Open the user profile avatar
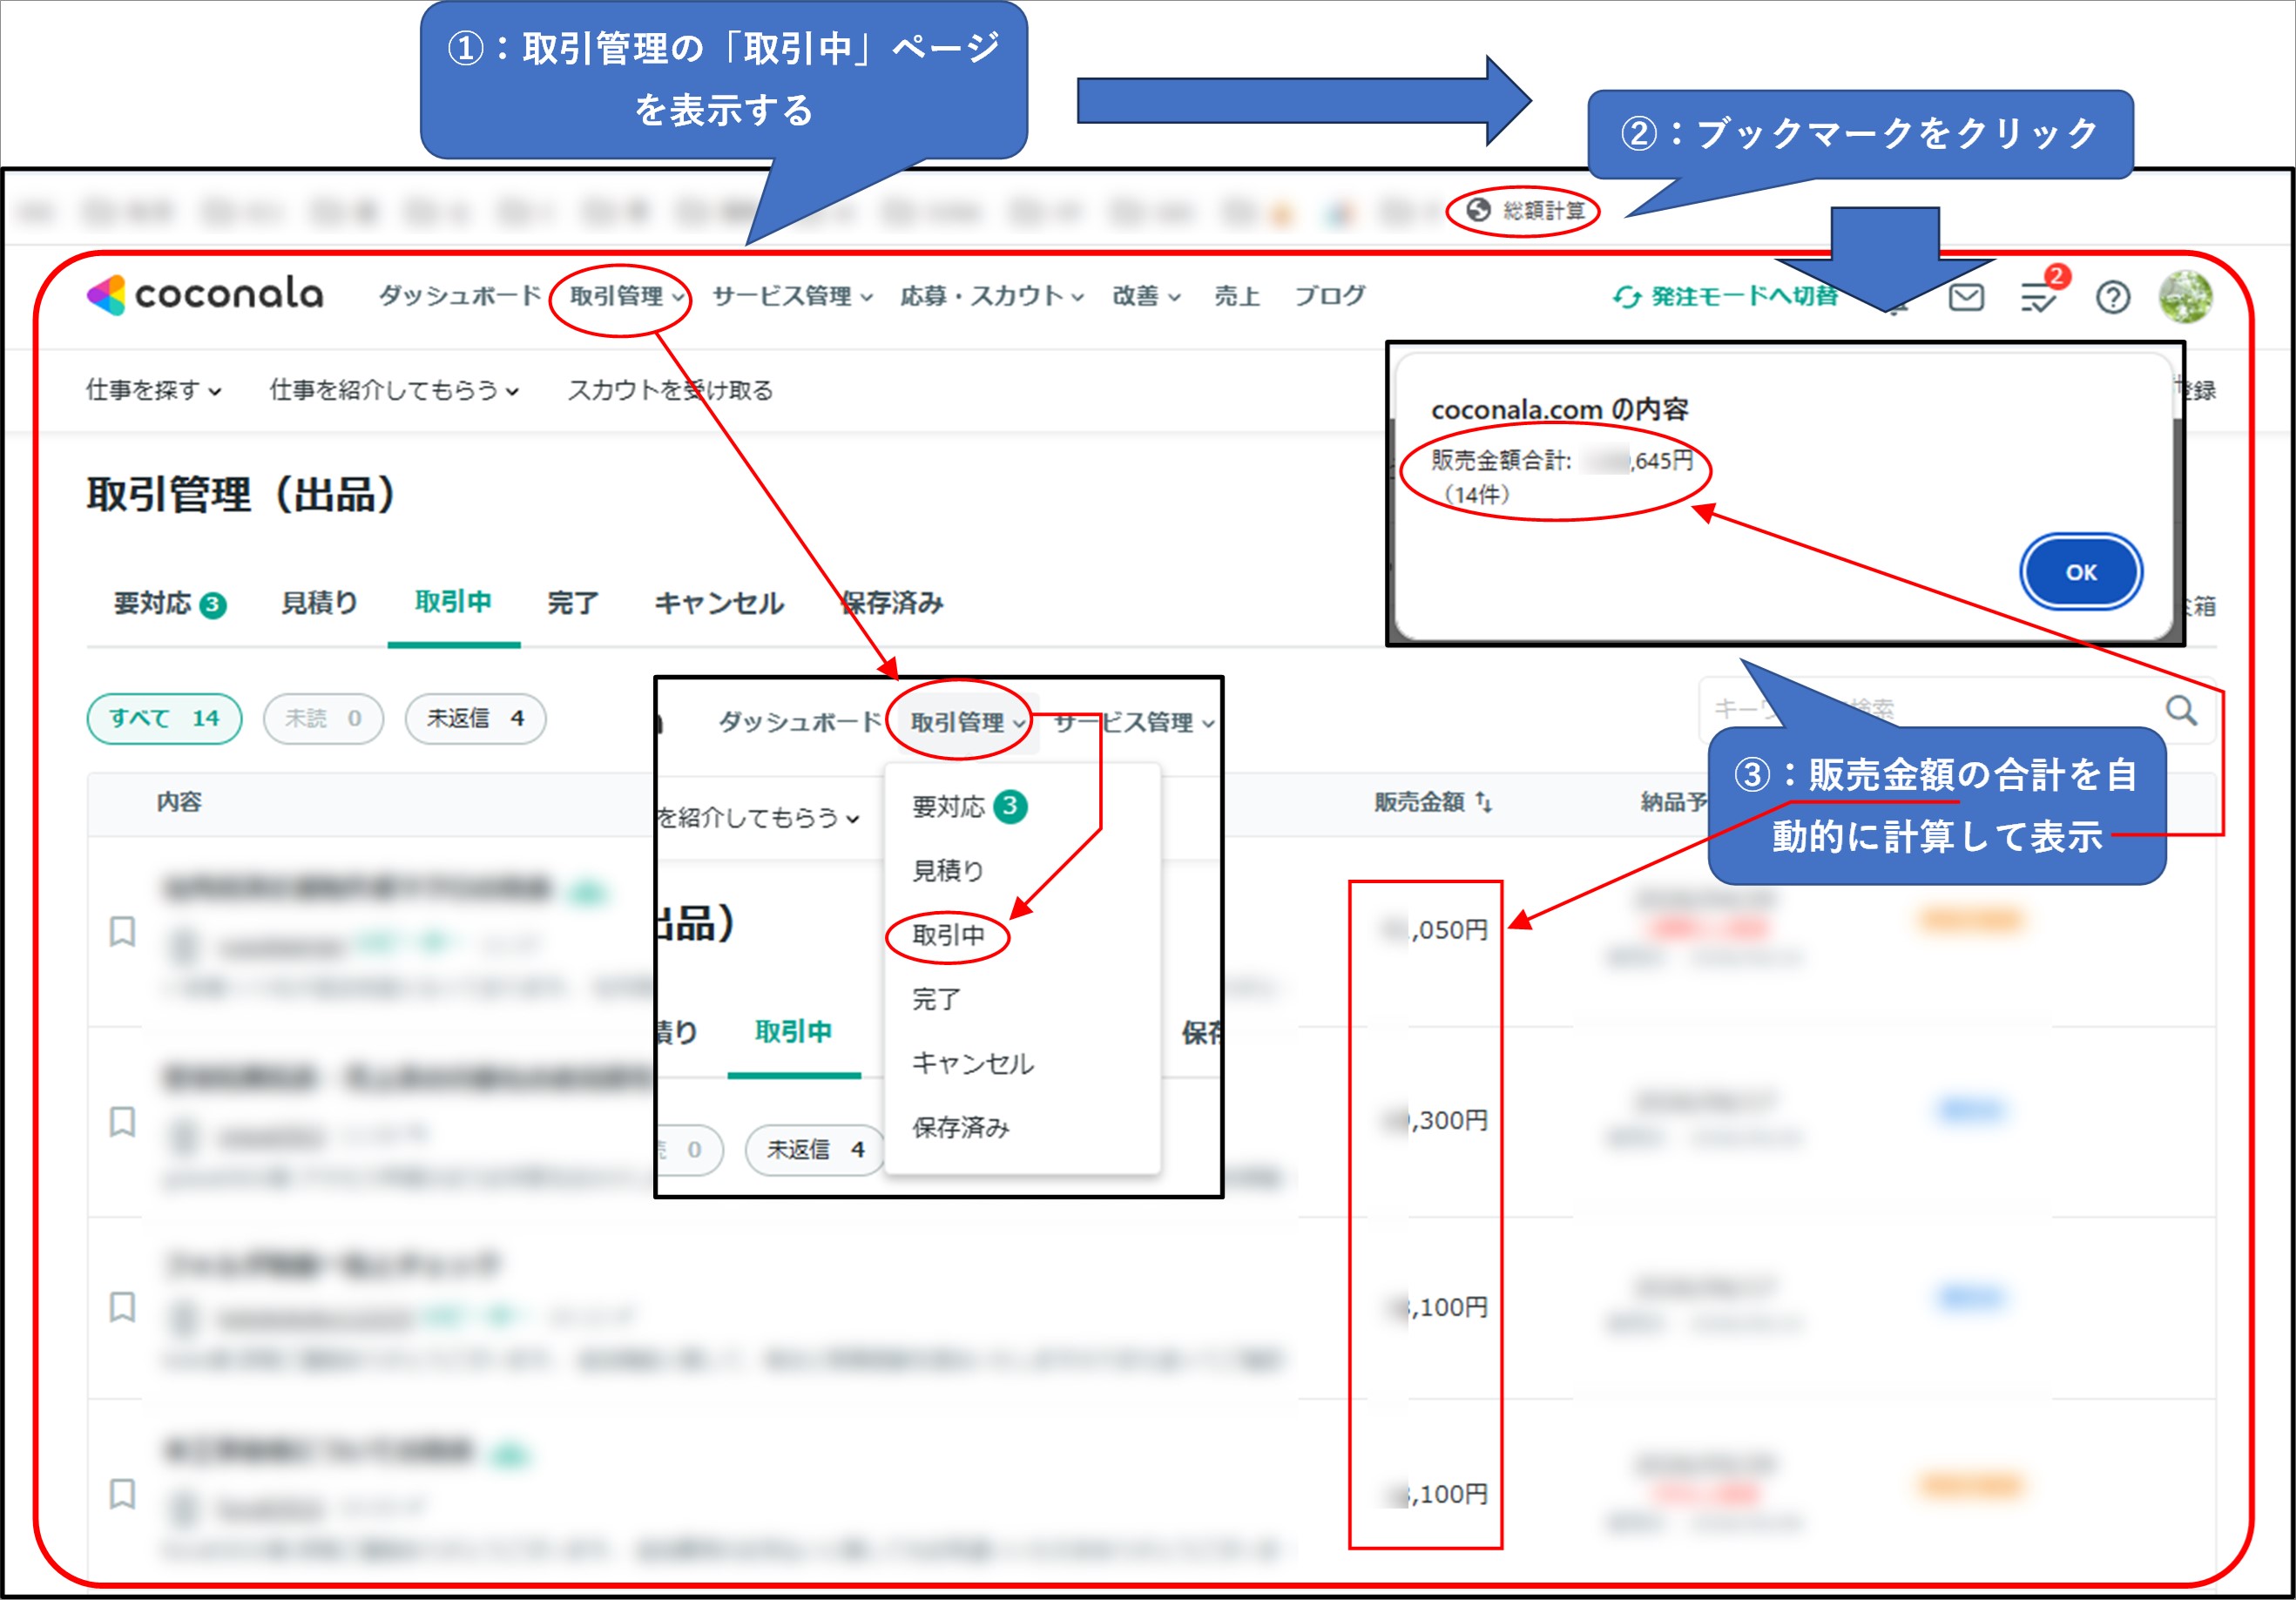The image size is (2296, 1600). pos(2185,297)
